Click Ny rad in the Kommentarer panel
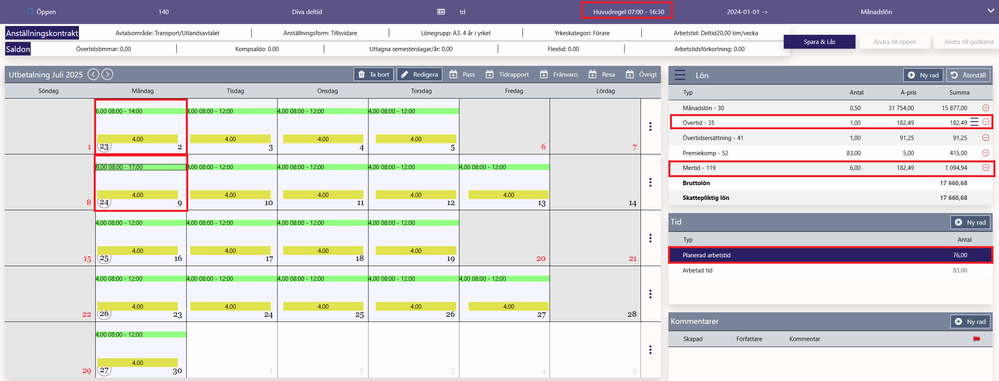 click(x=971, y=322)
